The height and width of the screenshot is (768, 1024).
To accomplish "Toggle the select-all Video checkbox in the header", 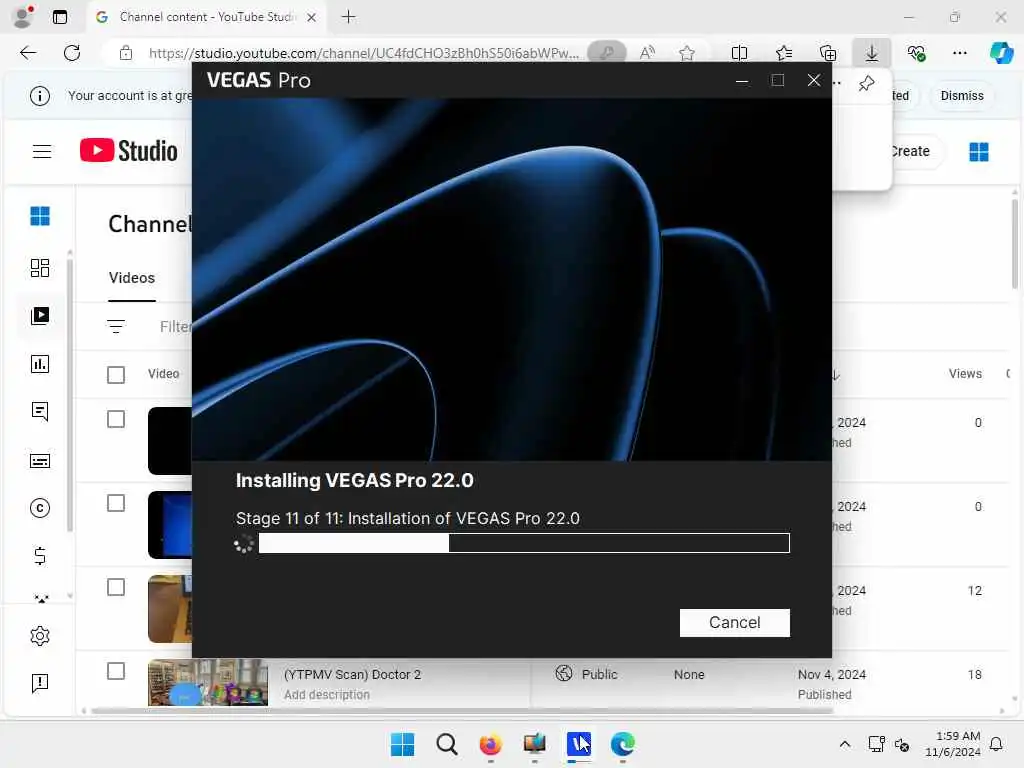I will tap(116, 374).
